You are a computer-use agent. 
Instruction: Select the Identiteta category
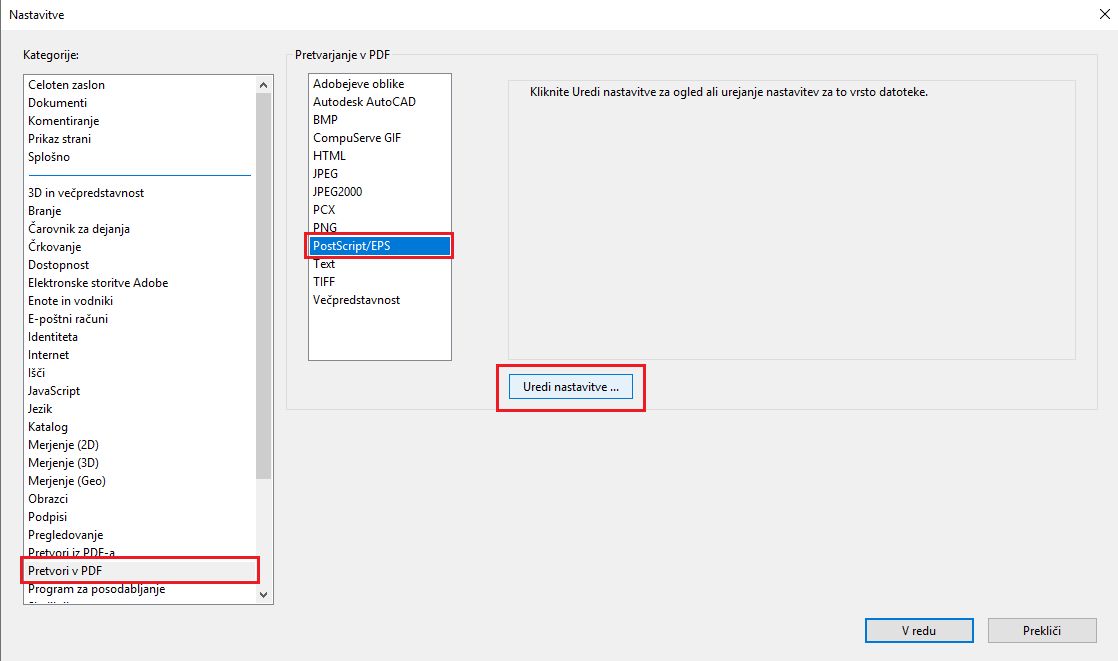[x=53, y=337]
